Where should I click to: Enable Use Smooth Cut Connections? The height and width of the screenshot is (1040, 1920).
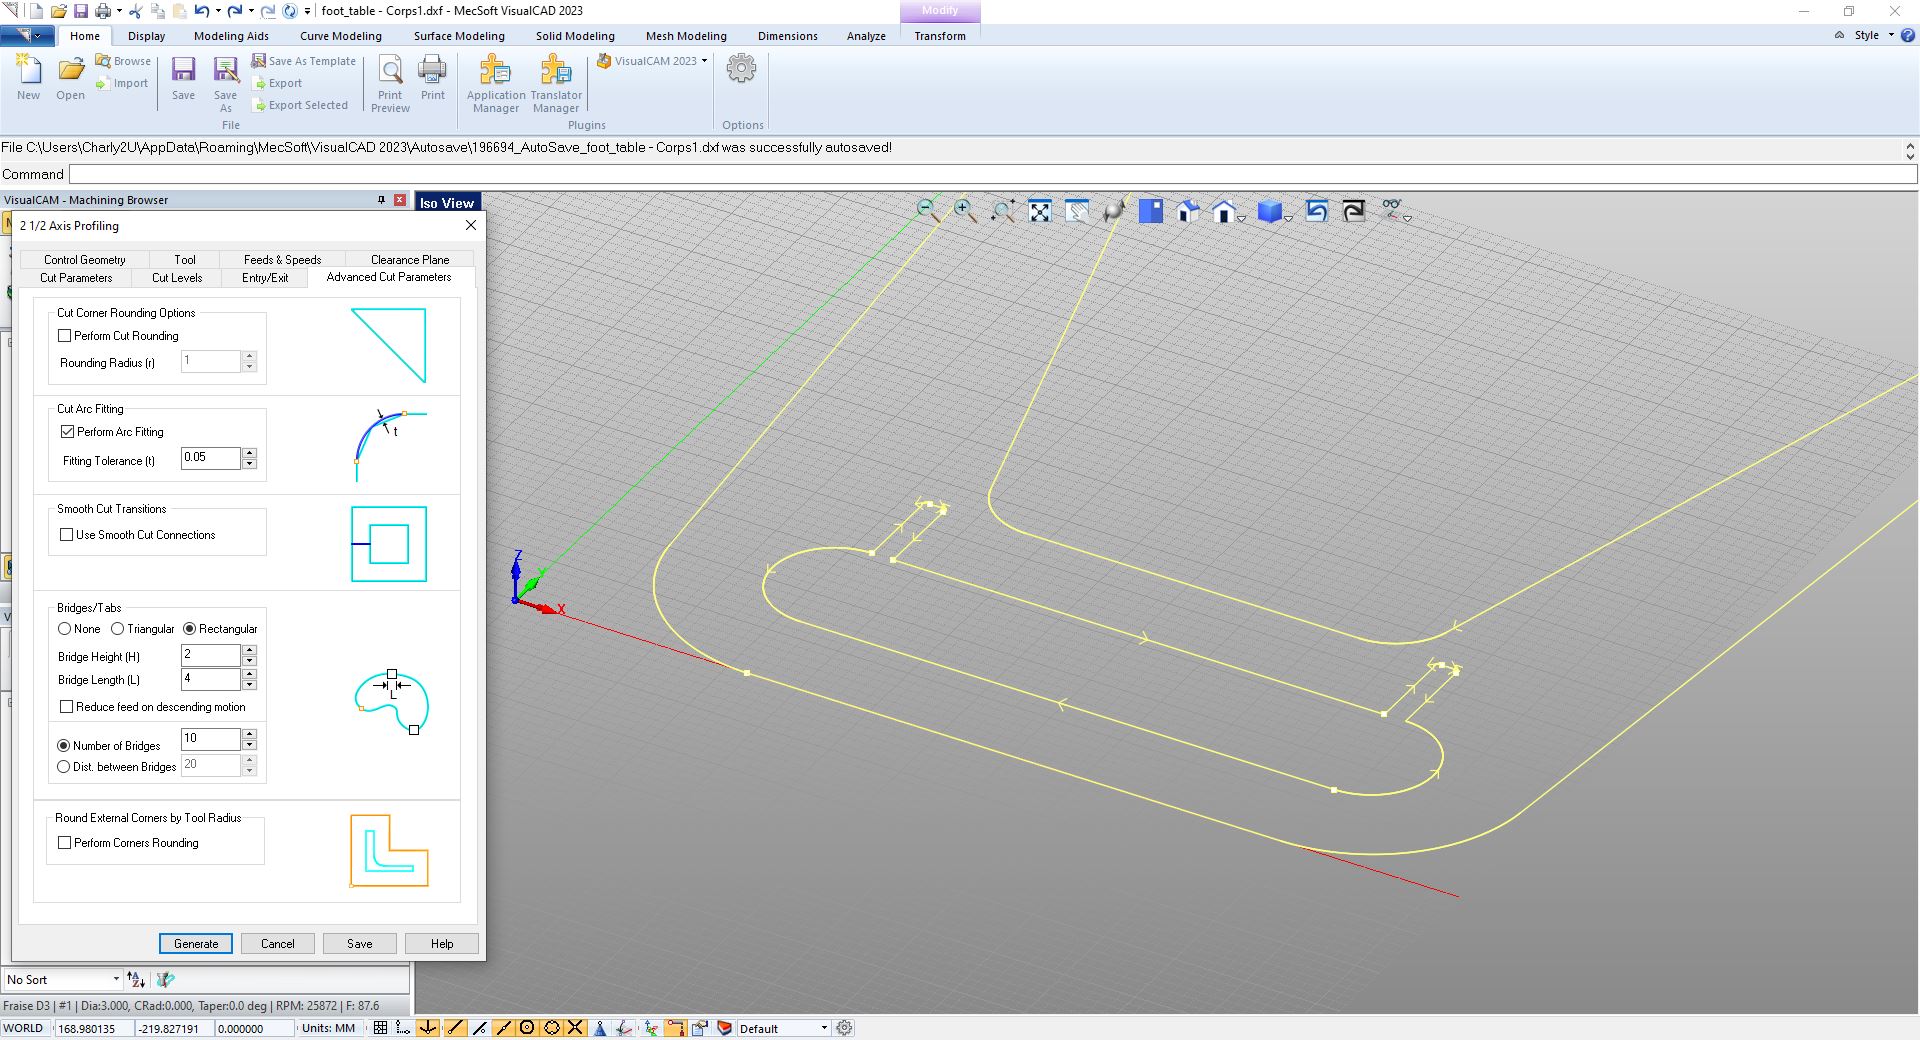67,535
